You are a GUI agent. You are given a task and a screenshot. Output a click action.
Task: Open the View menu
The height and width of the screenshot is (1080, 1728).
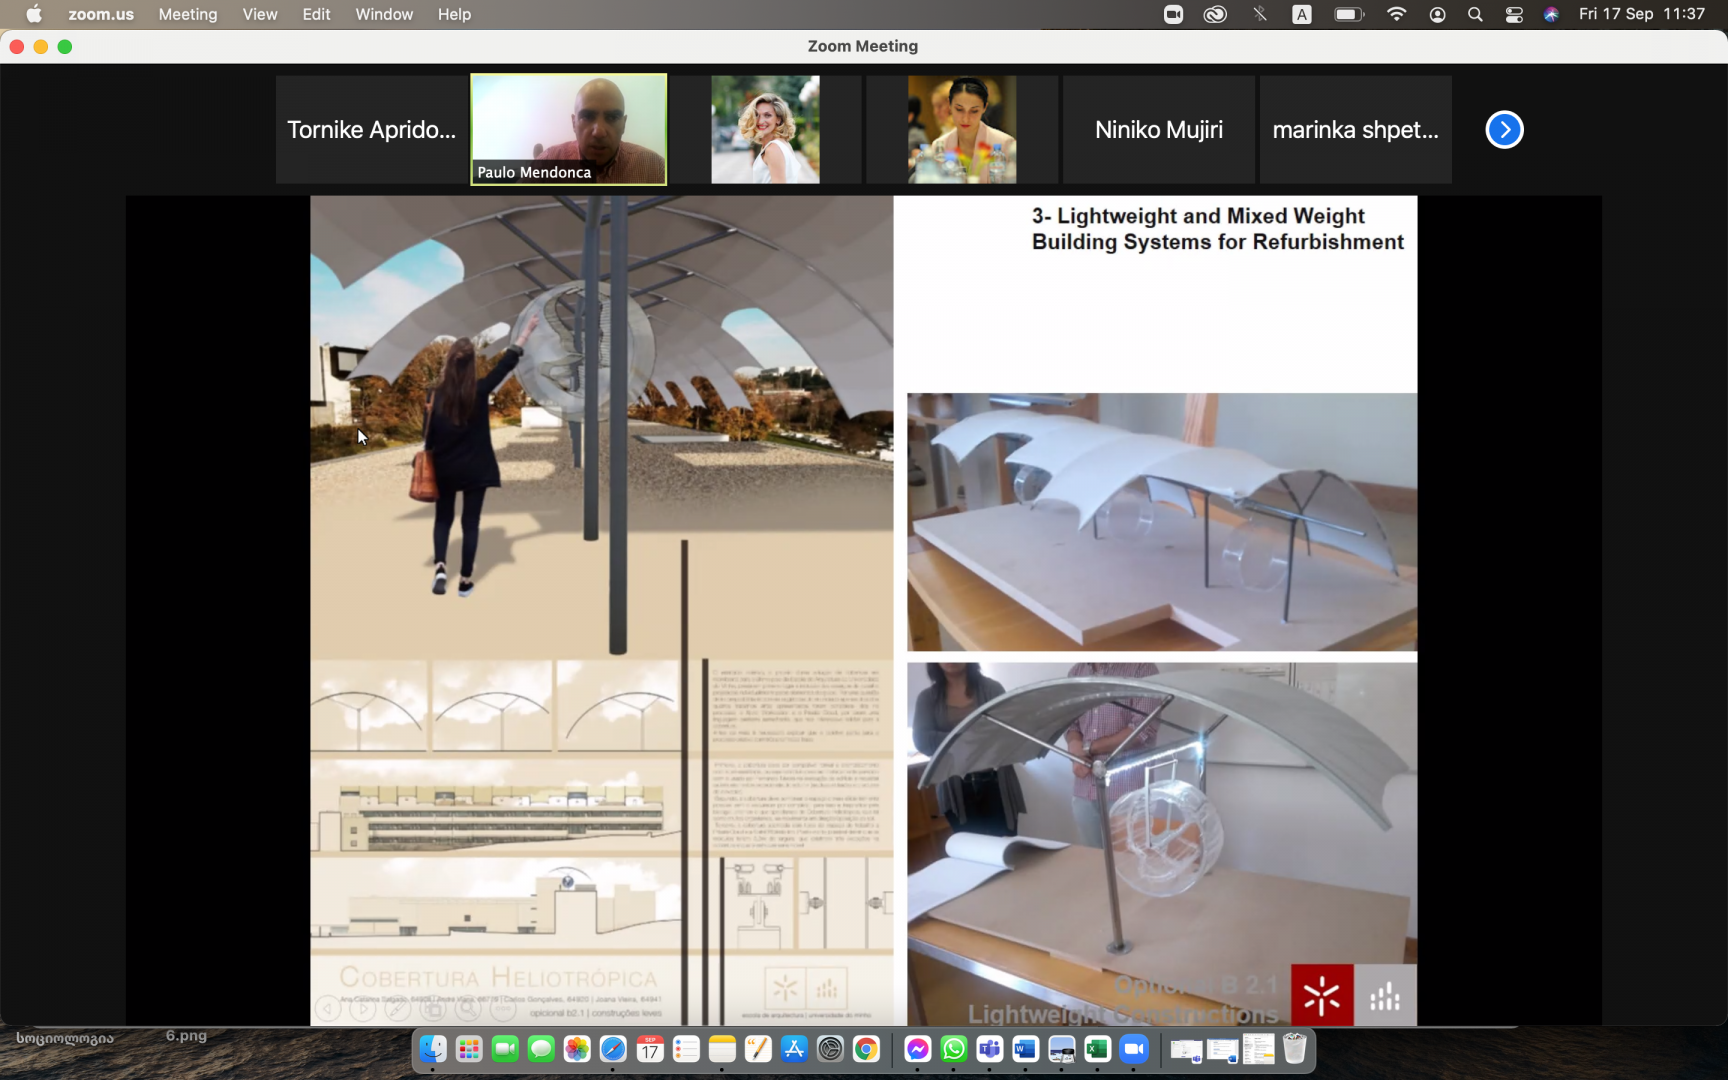[x=260, y=14]
